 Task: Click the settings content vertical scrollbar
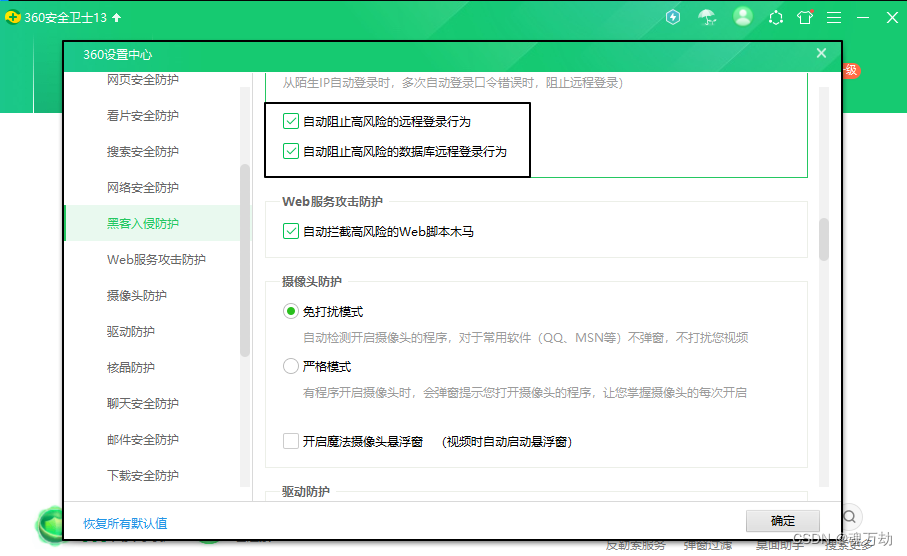tap(824, 239)
